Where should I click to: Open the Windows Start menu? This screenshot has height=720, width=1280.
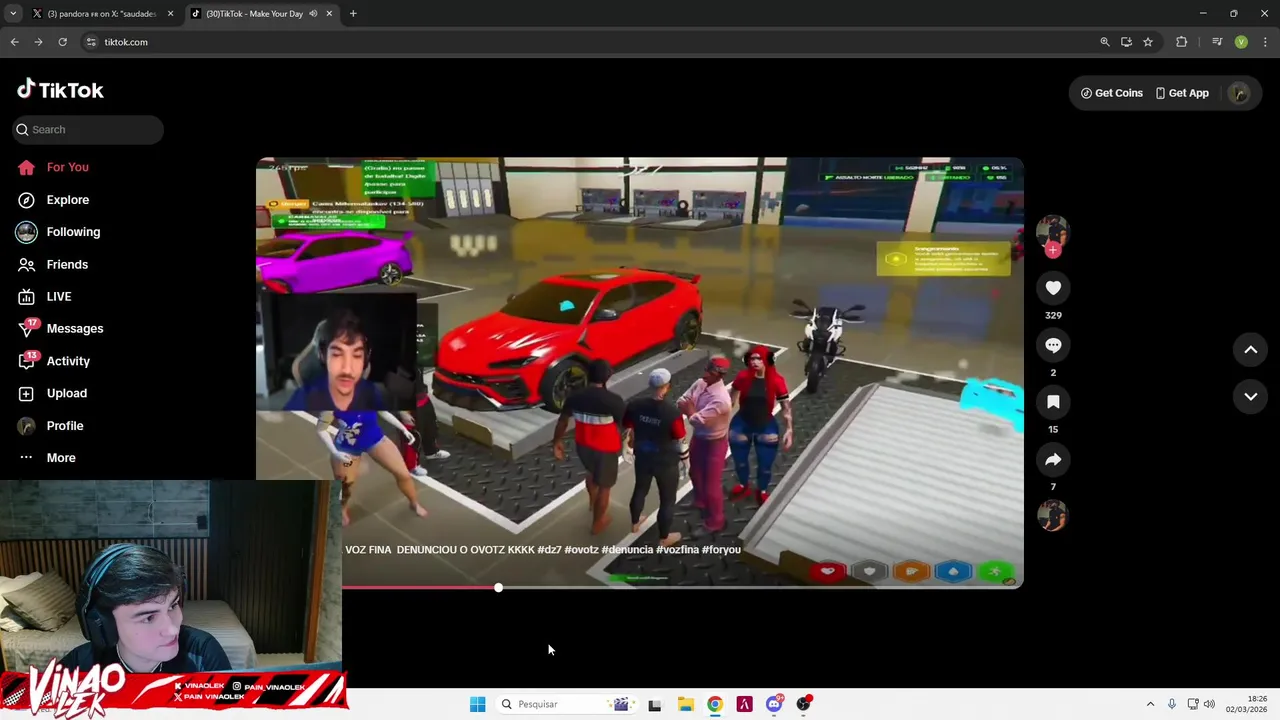click(478, 704)
